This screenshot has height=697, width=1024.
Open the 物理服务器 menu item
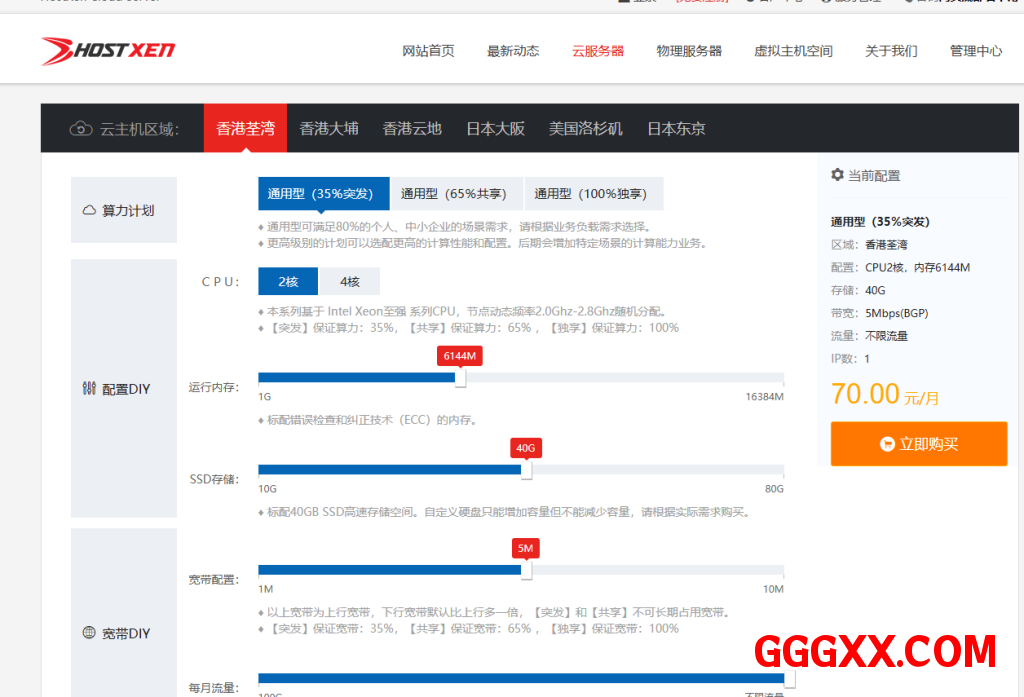click(689, 51)
